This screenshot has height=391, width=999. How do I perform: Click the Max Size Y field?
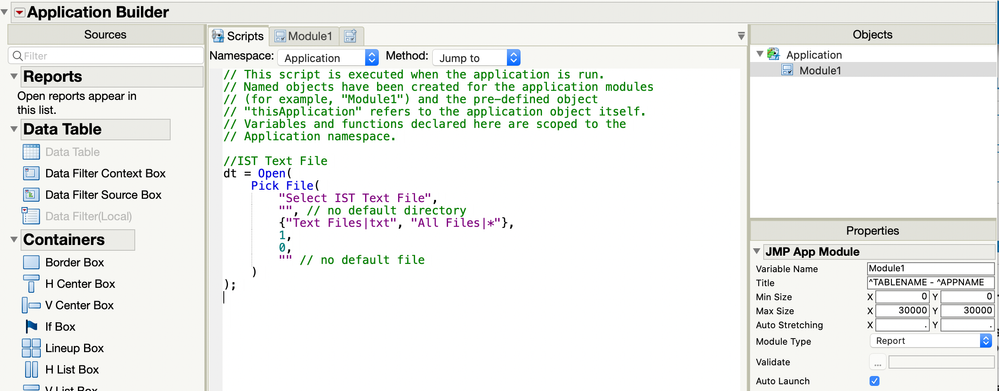967,311
